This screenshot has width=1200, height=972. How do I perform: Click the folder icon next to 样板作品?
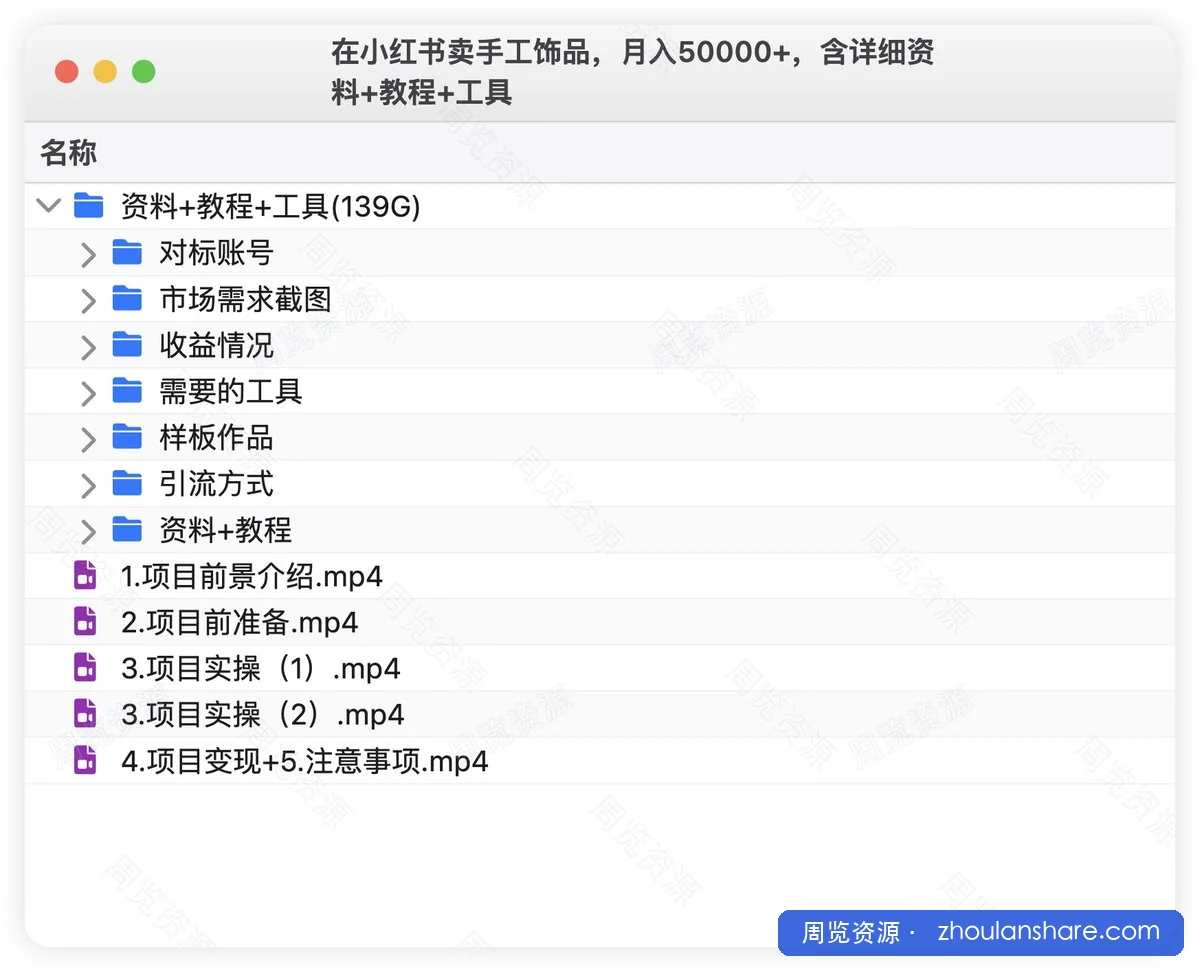pyautogui.click(x=127, y=437)
